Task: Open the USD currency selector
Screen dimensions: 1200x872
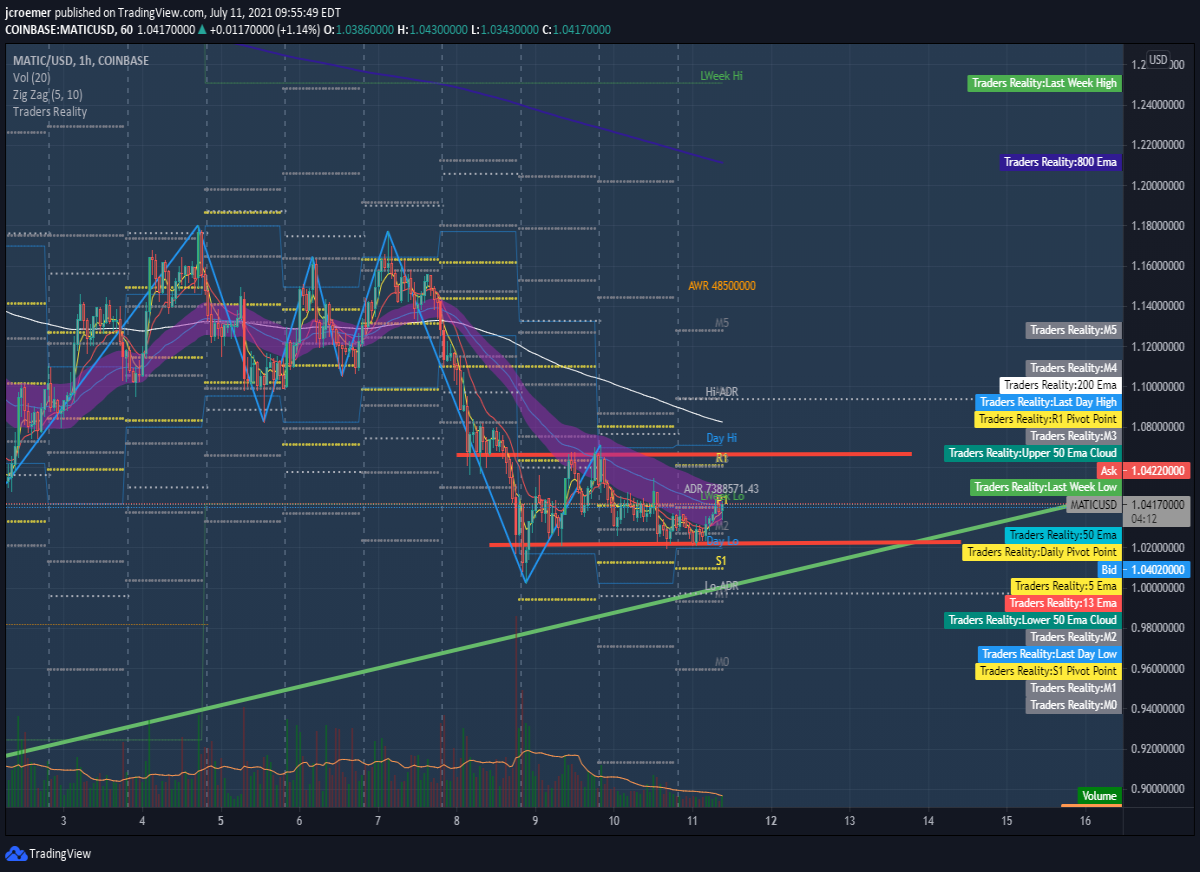Action: tap(1159, 60)
